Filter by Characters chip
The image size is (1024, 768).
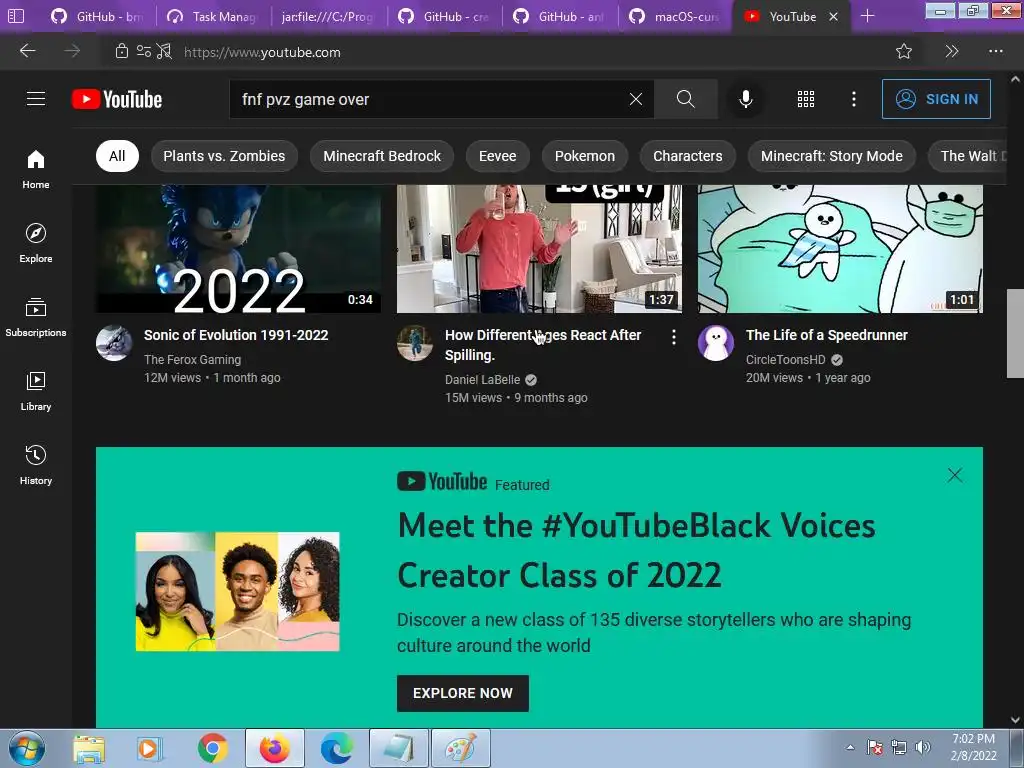688,156
